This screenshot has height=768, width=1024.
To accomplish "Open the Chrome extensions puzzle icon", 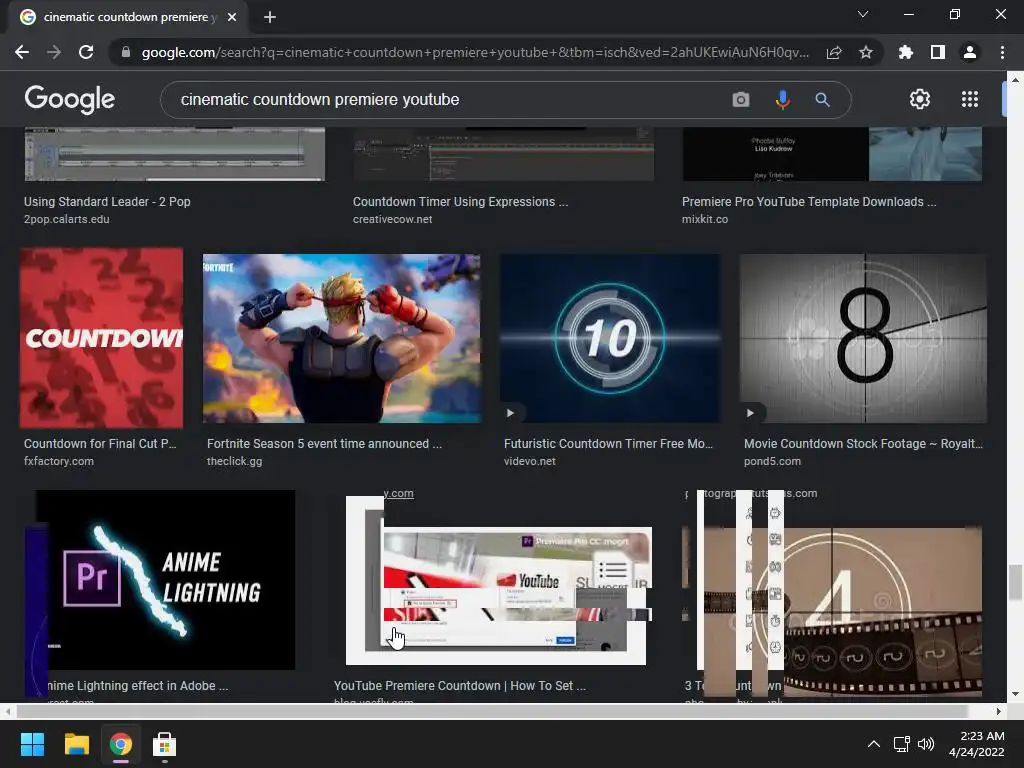I will click(906, 52).
